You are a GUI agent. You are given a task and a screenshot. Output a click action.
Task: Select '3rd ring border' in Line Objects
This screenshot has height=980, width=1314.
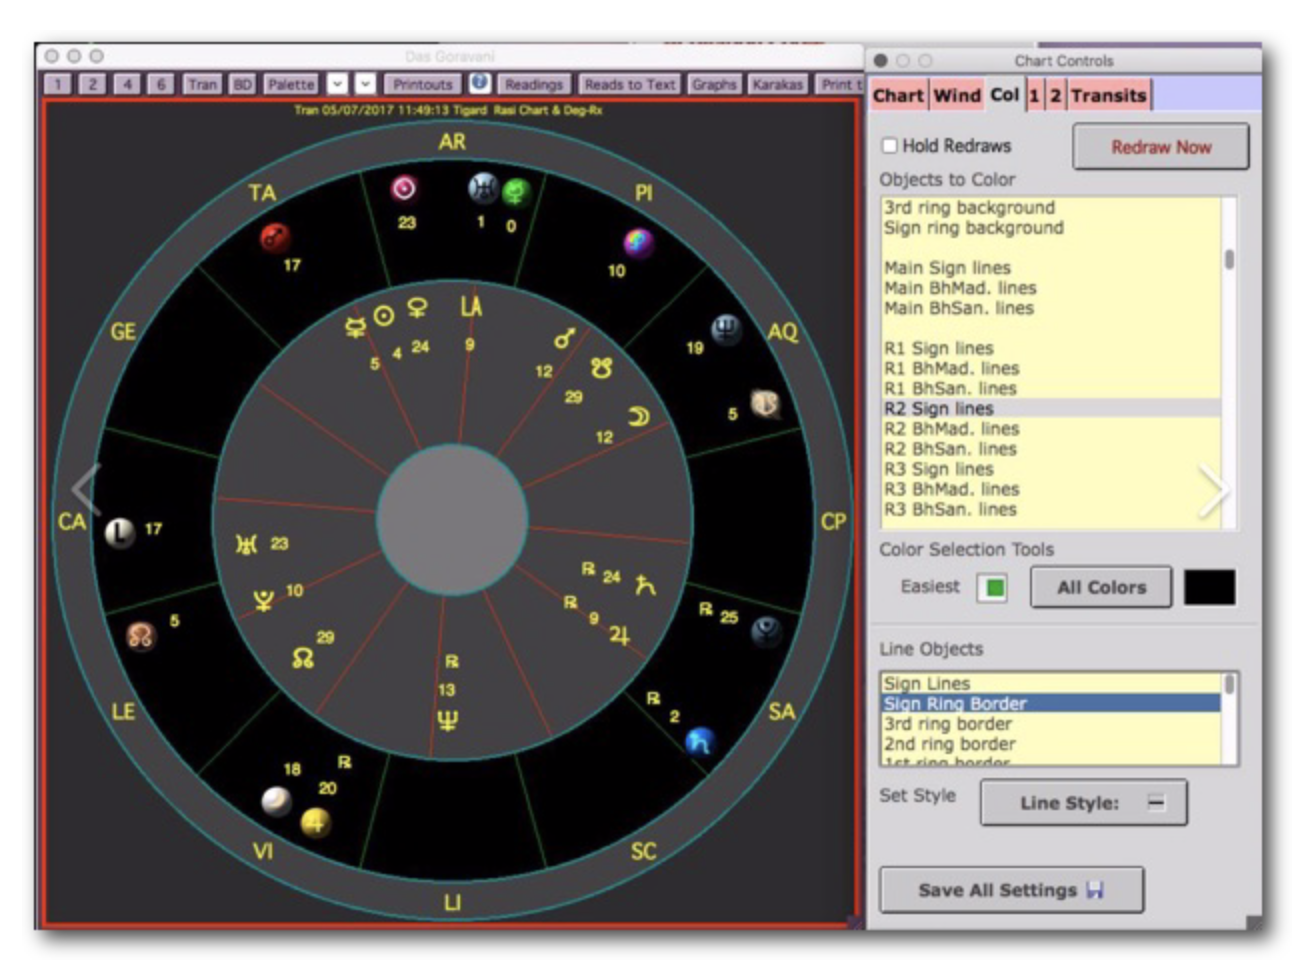click(x=948, y=724)
